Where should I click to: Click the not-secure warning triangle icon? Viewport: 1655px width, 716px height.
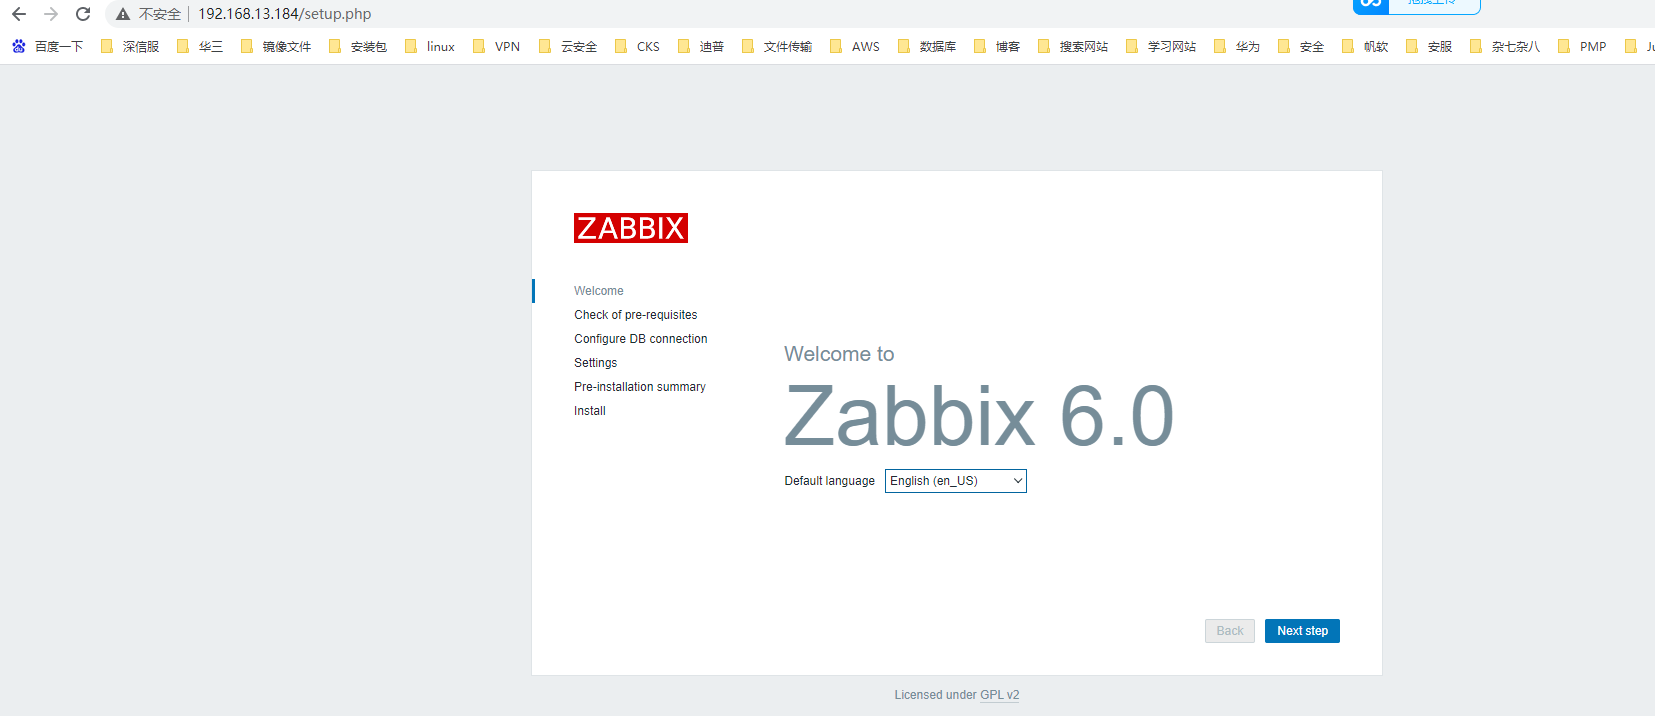(123, 14)
